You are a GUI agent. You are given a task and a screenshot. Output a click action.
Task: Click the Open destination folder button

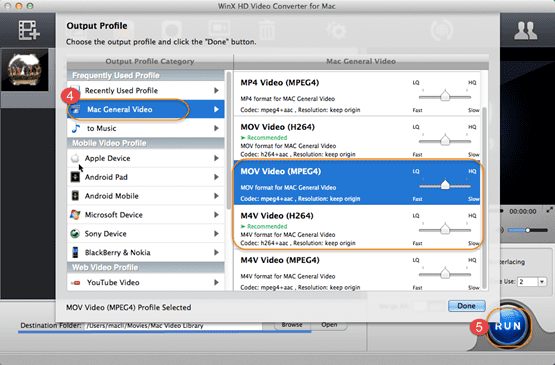[329, 325]
